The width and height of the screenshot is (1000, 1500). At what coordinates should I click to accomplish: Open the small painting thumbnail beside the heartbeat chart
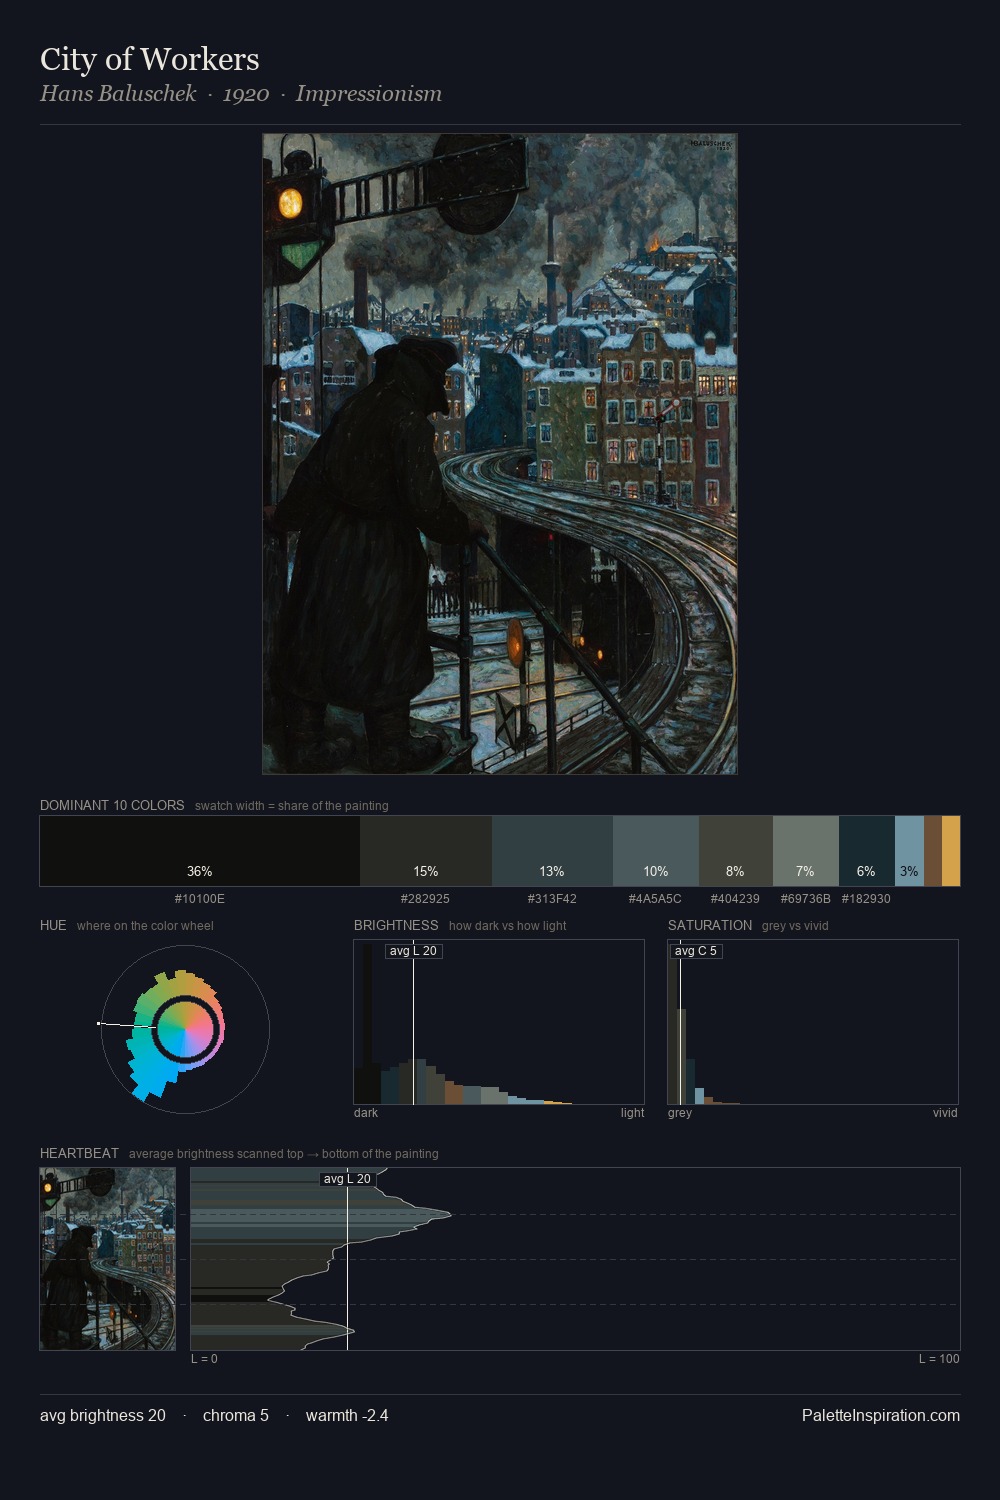click(x=107, y=1259)
